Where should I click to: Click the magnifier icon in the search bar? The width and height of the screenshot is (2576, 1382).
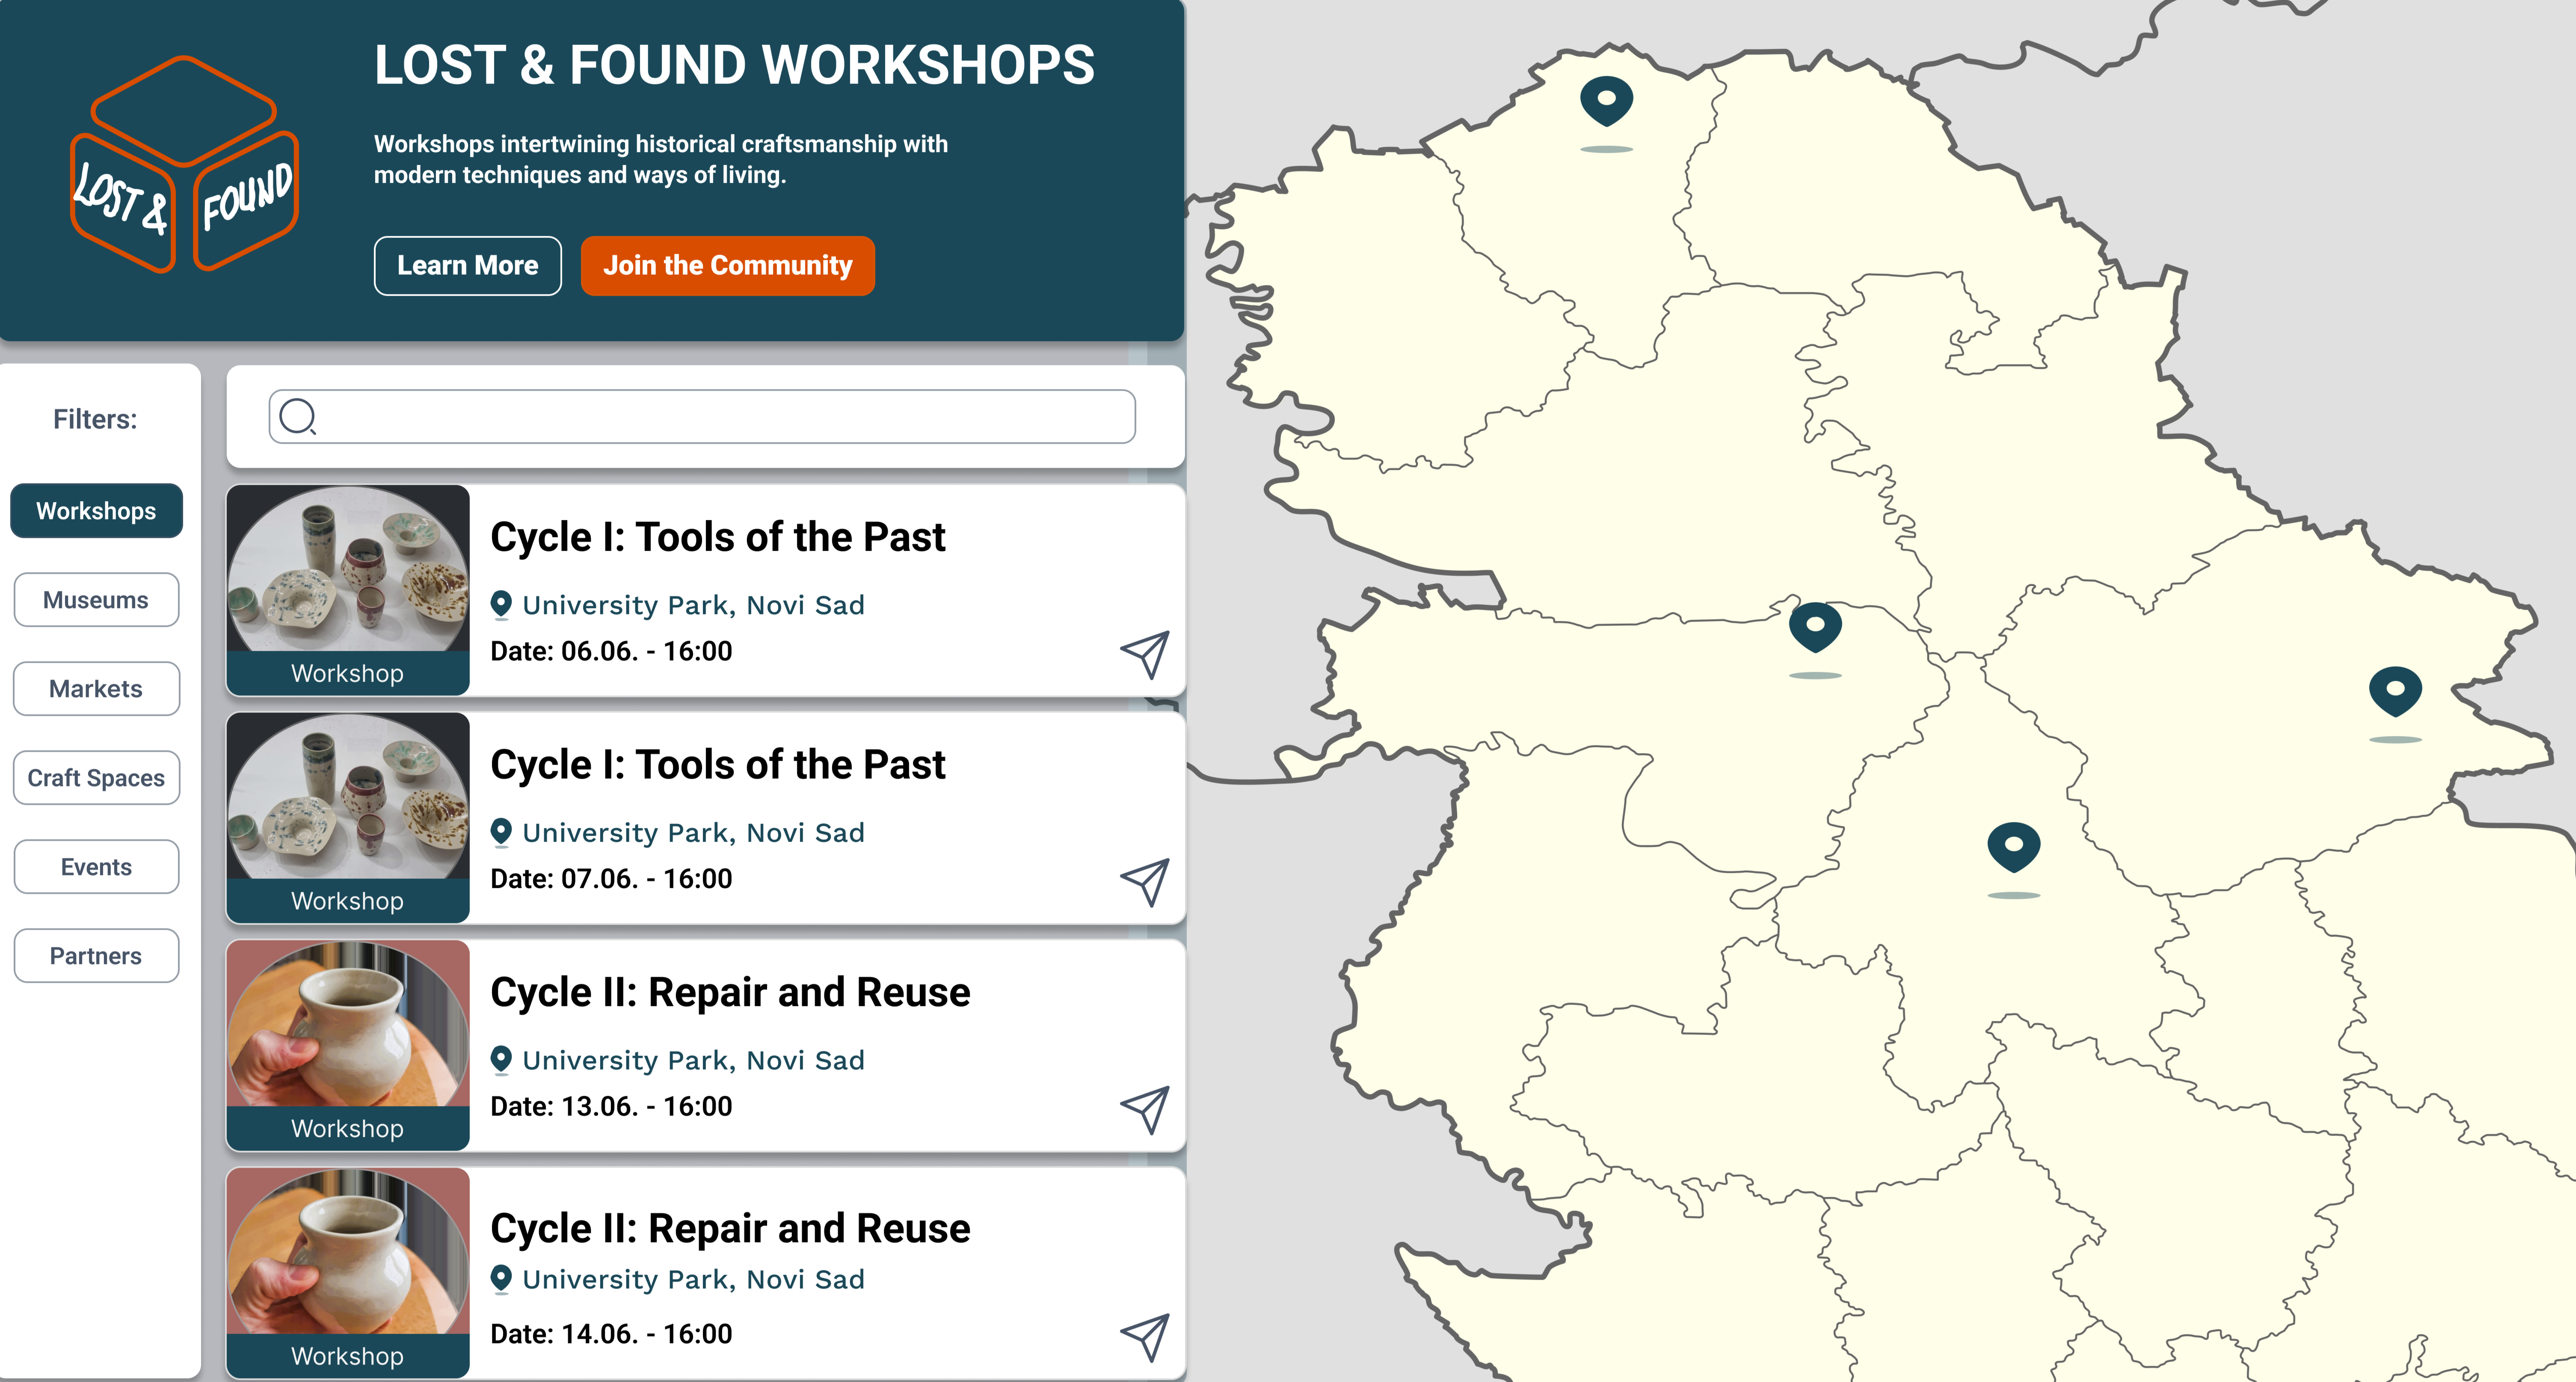coord(298,416)
